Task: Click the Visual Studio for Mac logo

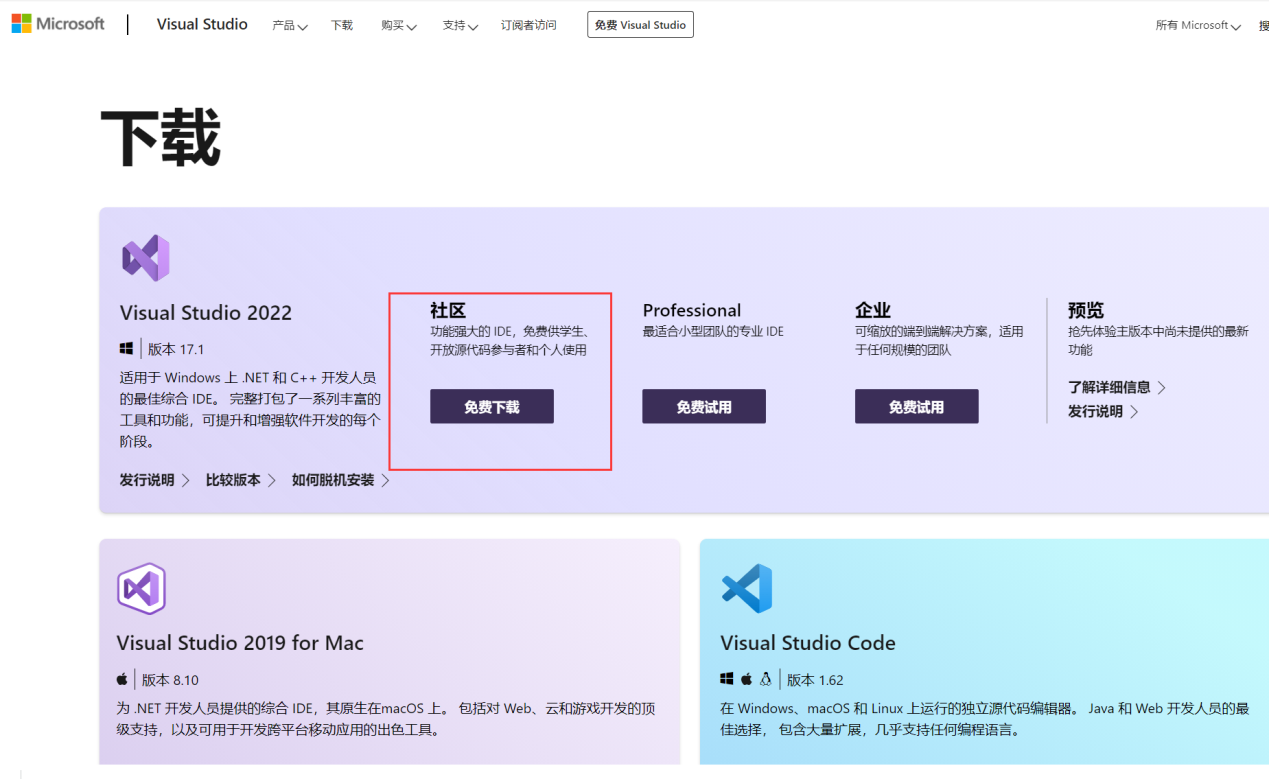Action: (x=141, y=588)
